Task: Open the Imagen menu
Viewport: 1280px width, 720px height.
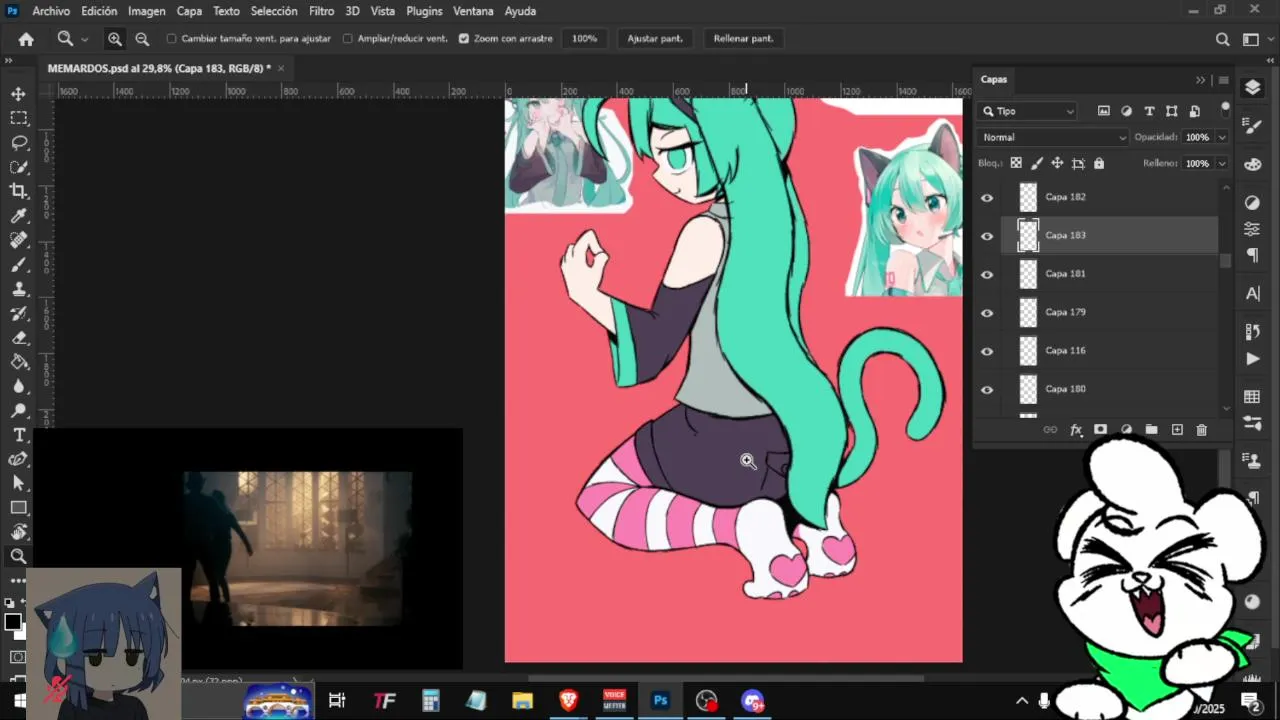Action: click(147, 11)
